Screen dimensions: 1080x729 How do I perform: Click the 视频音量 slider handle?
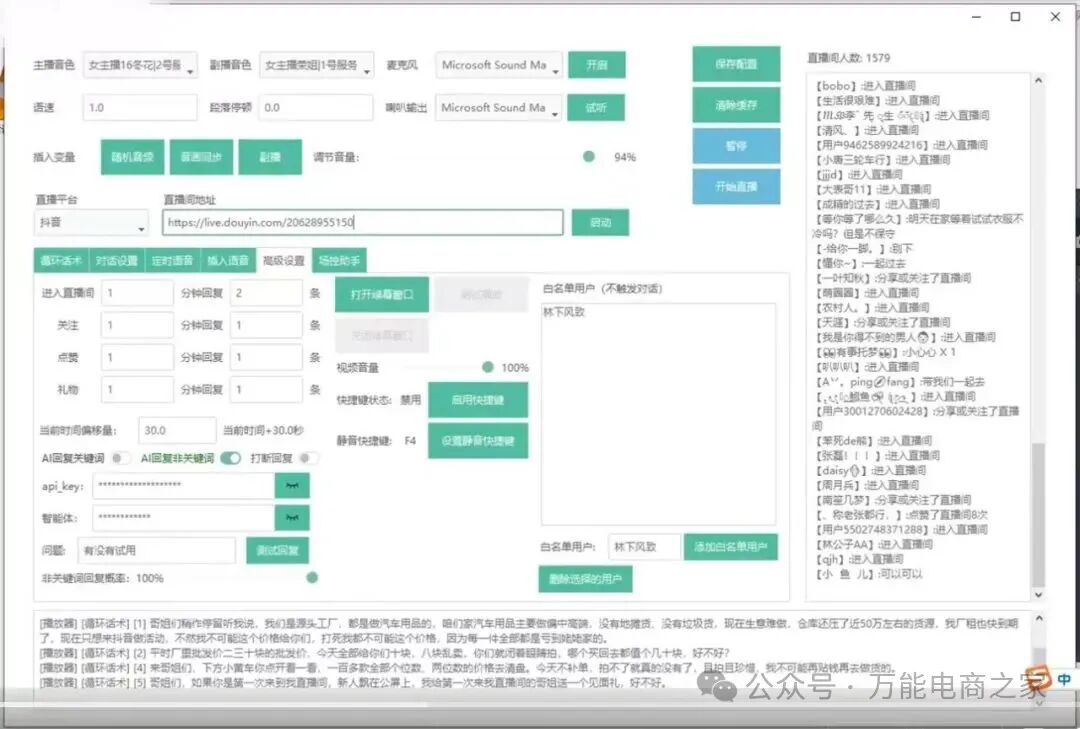488,367
